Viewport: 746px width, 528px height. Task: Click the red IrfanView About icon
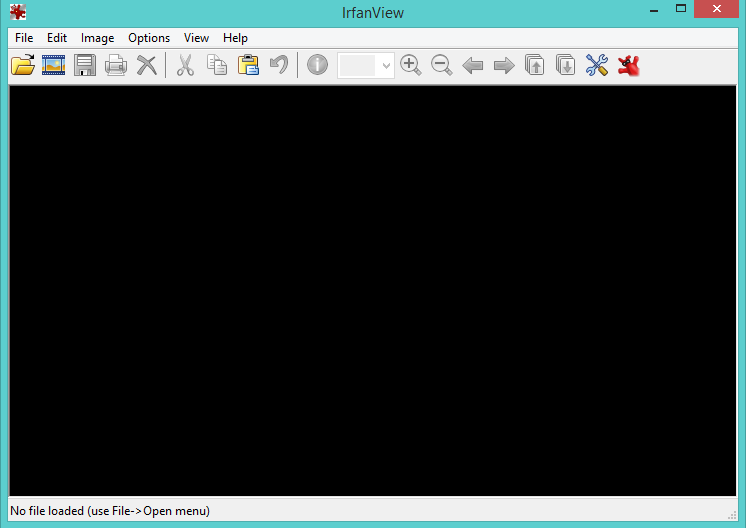click(628, 66)
